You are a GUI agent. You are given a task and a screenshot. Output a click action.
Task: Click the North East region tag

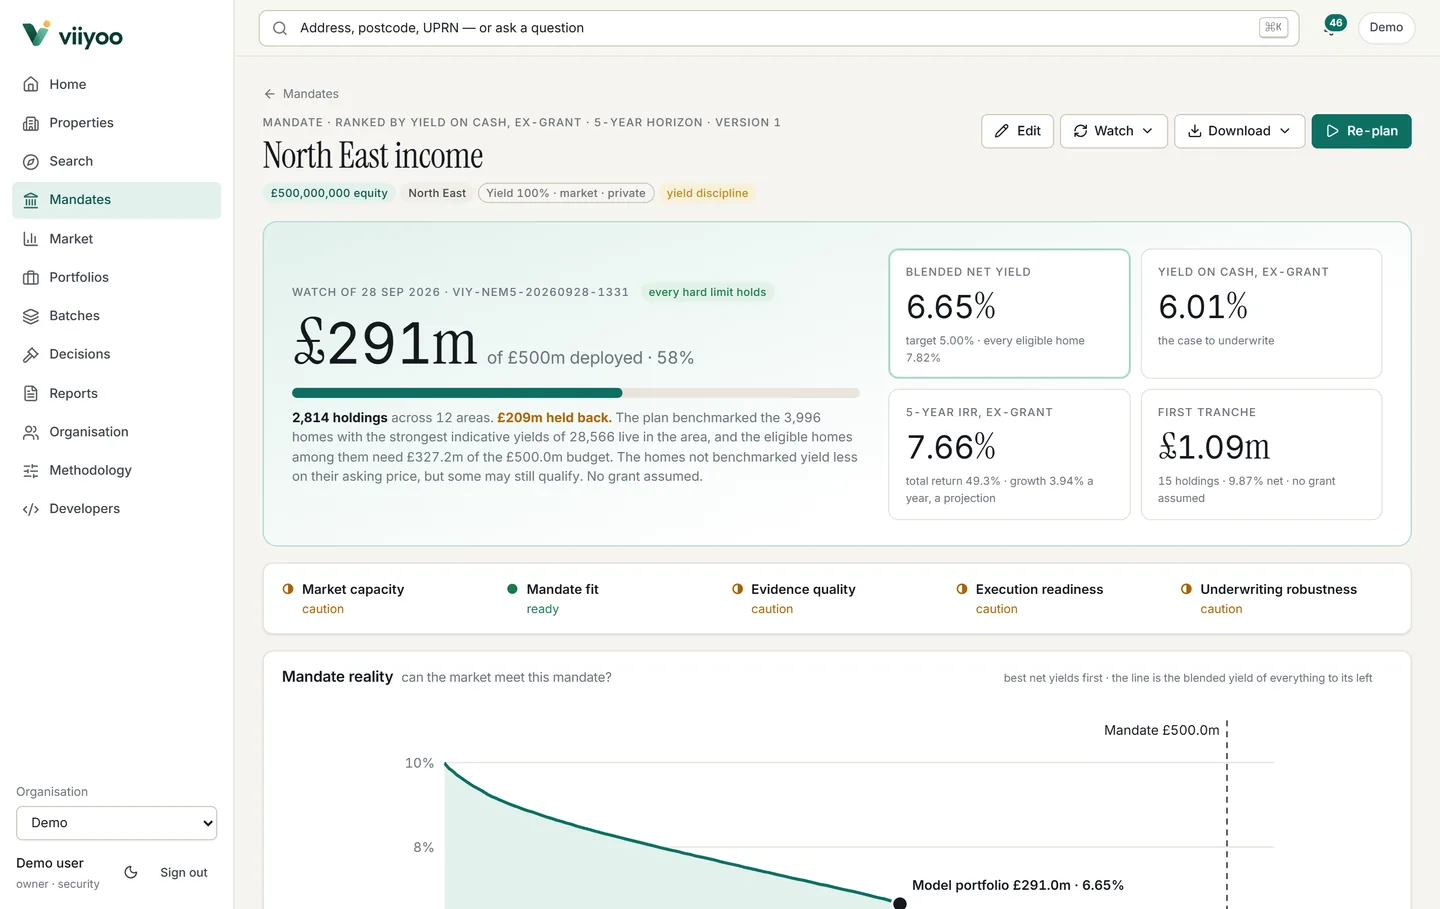[437, 193]
